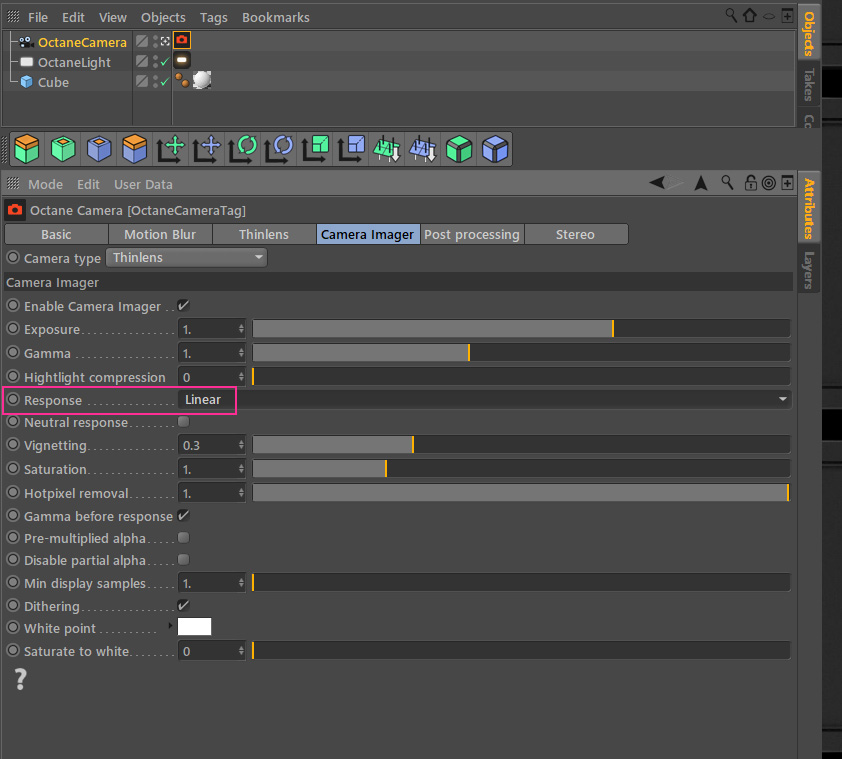Viewport: 842px width, 759px height.
Task: Click the green cube with dark edges icon
Action: pyautogui.click(x=459, y=149)
